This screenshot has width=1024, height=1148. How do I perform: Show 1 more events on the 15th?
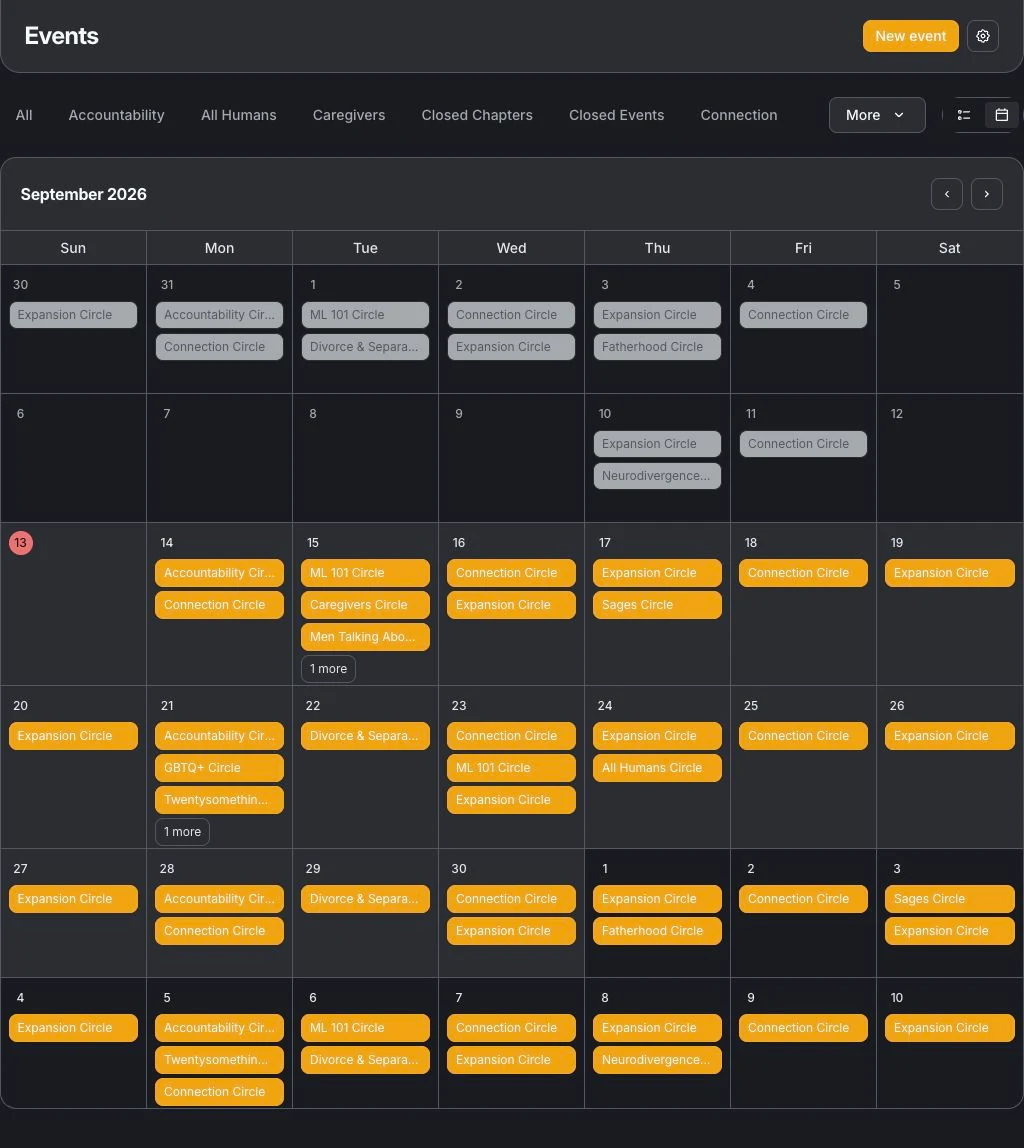328,668
